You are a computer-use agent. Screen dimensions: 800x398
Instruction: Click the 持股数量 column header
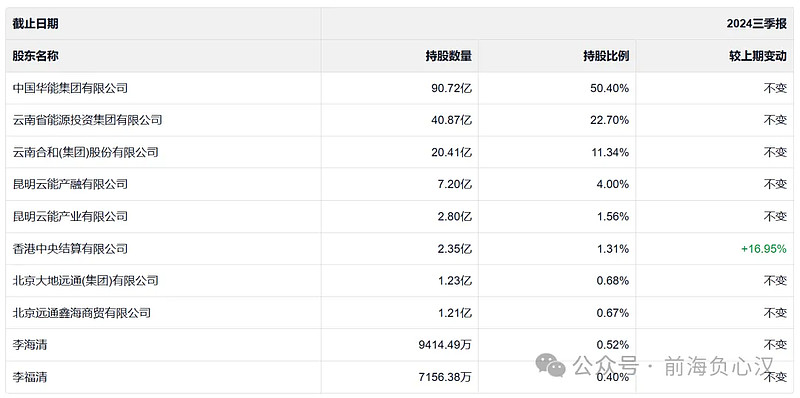coord(399,56)
